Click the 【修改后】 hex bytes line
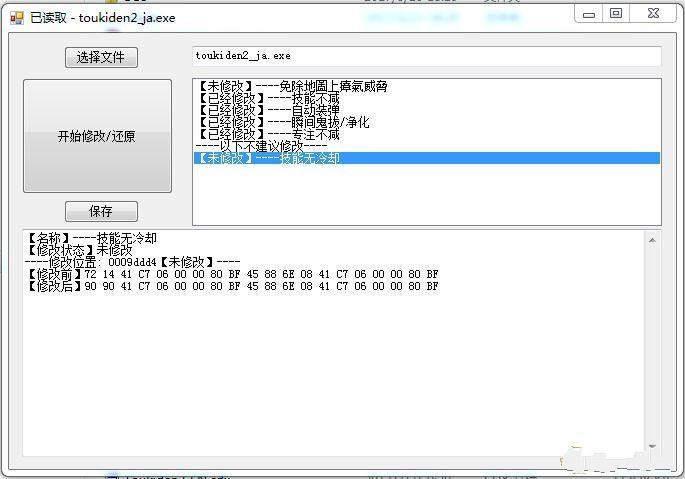Screen dimensions: 685x479 [x=232, y=286]
